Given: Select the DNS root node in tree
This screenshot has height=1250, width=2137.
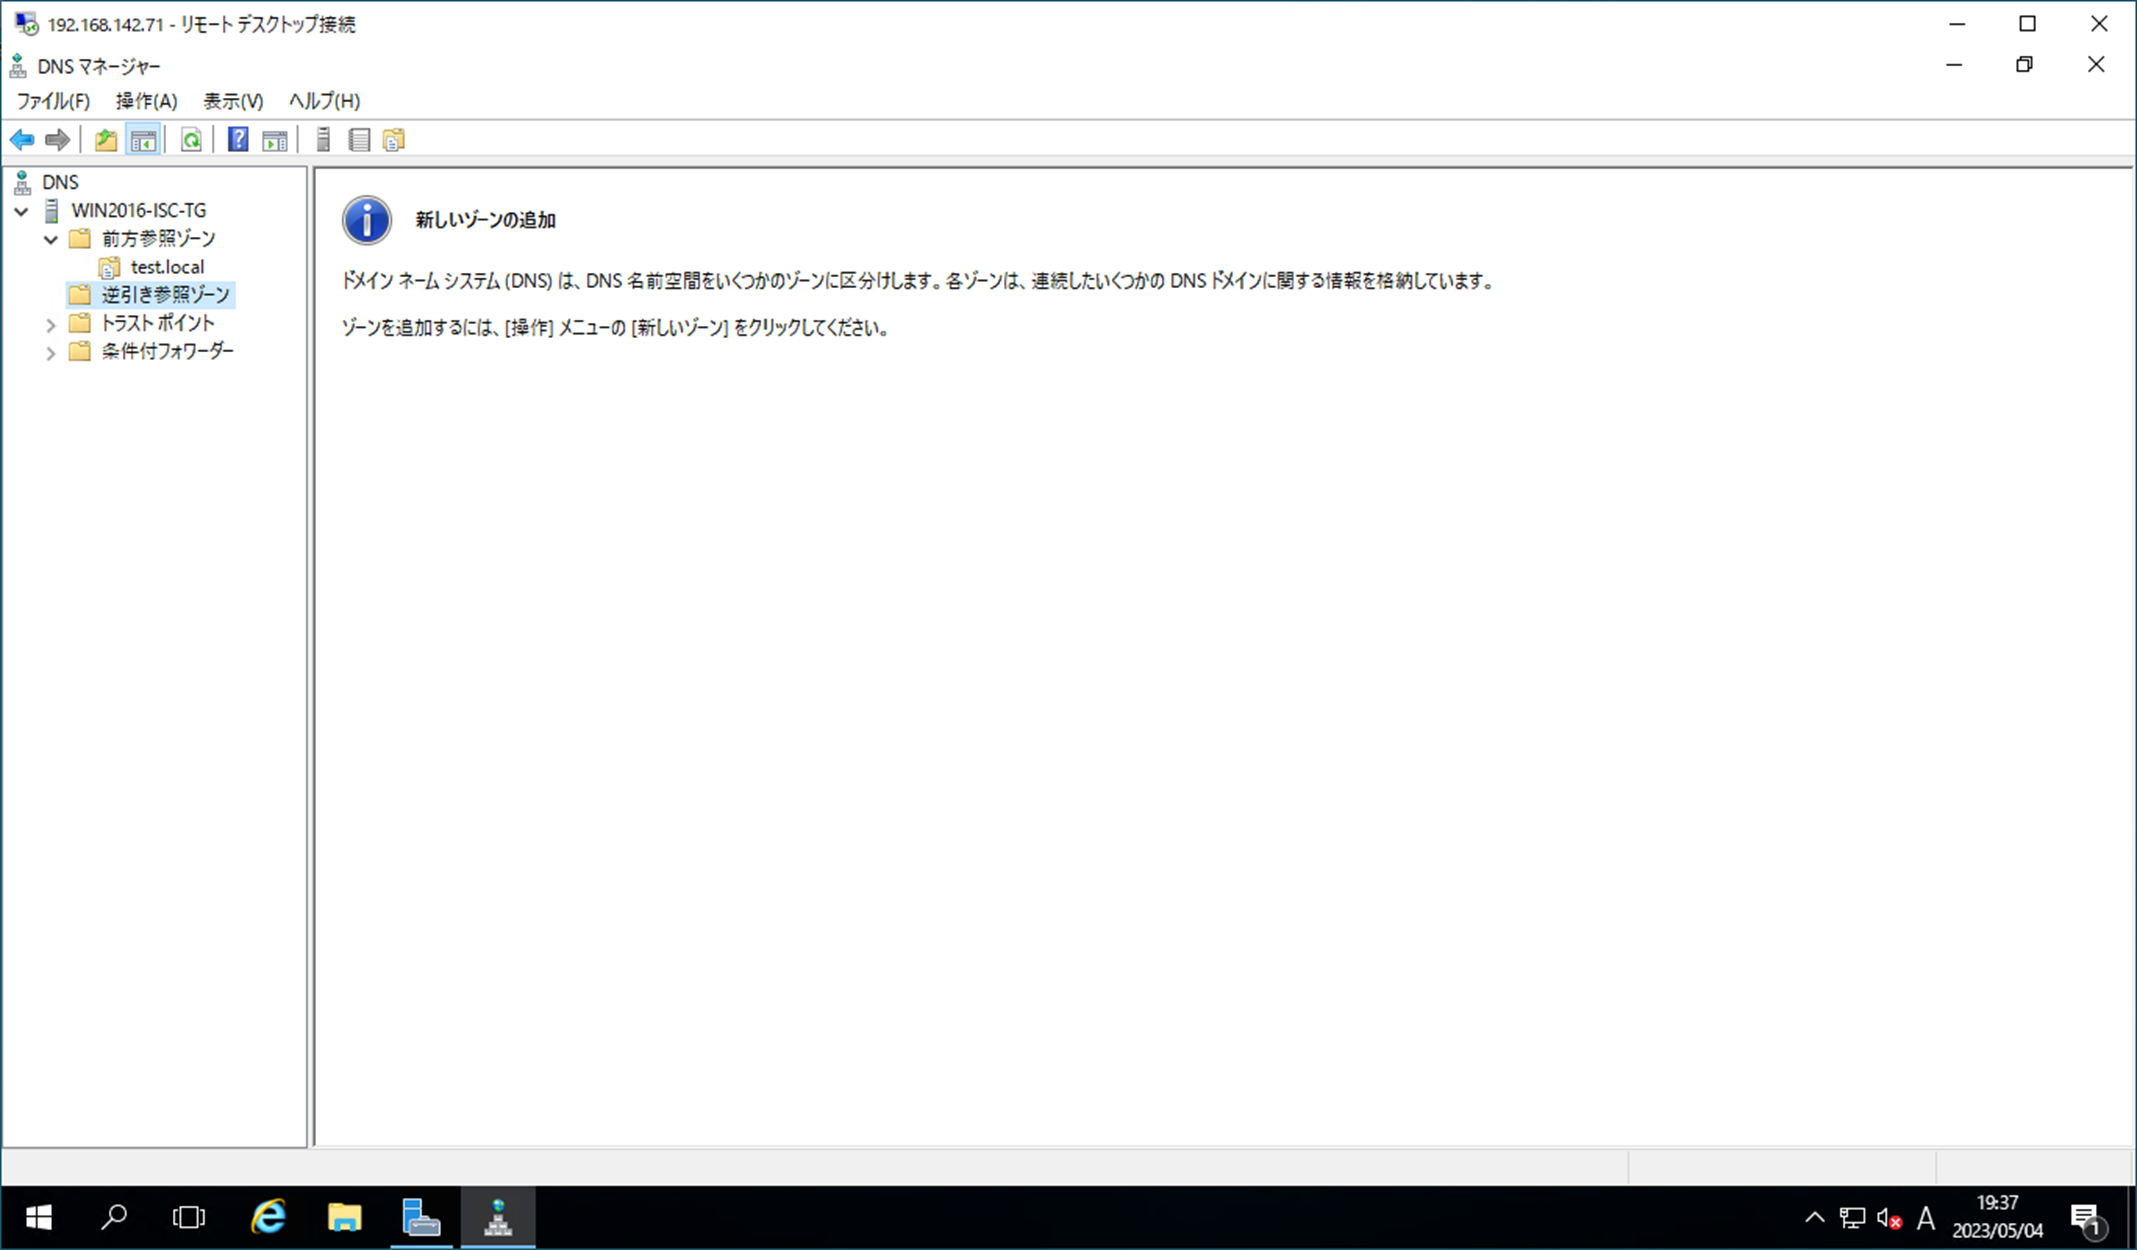Looking at the screenshot, I should point(60,182).
